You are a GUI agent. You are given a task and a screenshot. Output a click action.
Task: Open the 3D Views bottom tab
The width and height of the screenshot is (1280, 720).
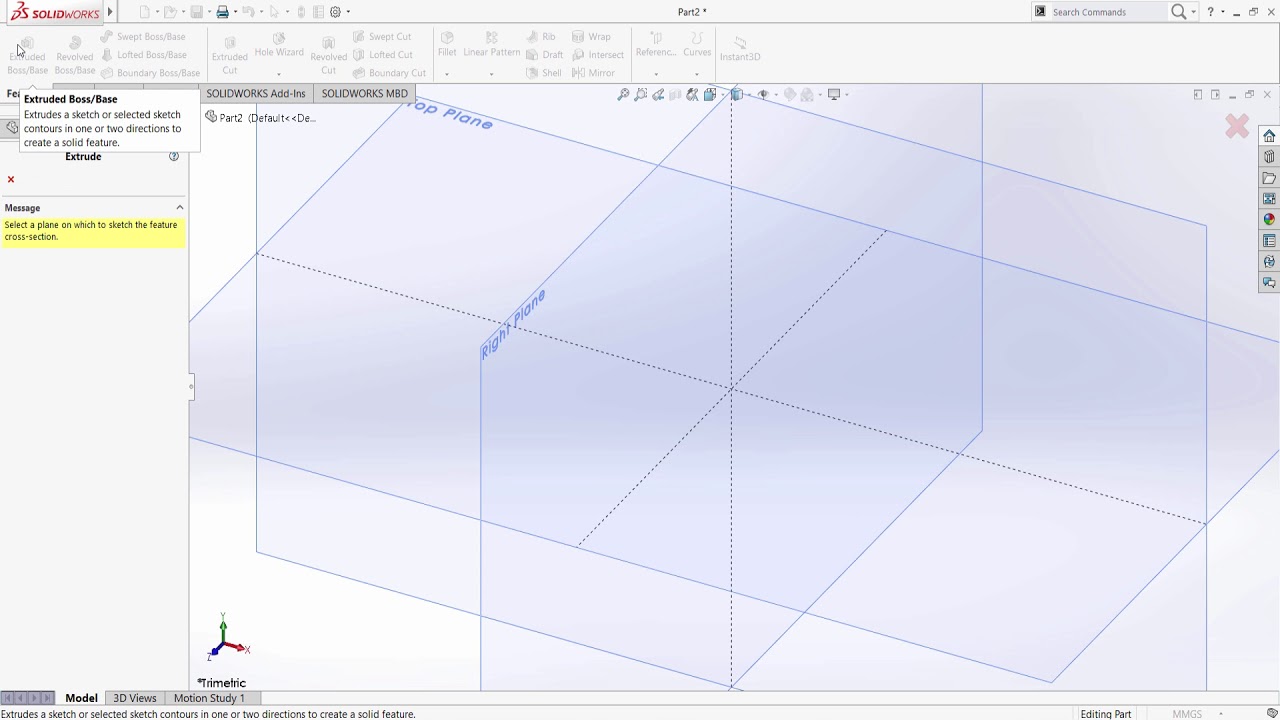coord(135,698)
